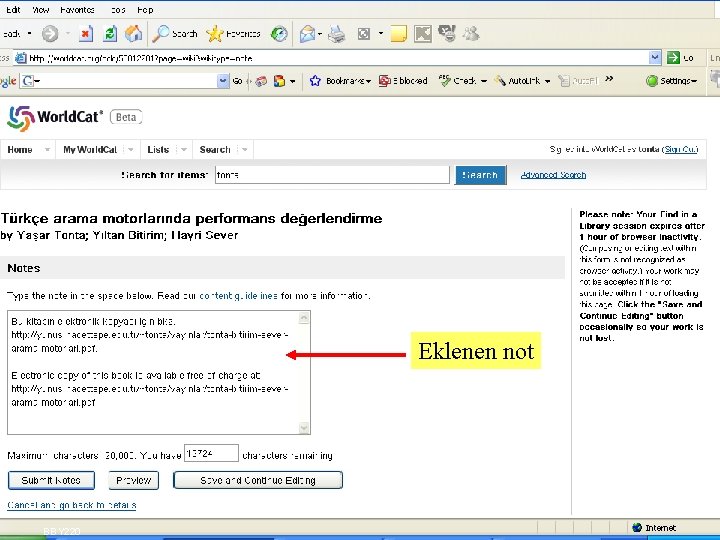Viewport: 720px width, 540px height.
Task: Click Save and Continue Editing button
Action: pos(258,480)
